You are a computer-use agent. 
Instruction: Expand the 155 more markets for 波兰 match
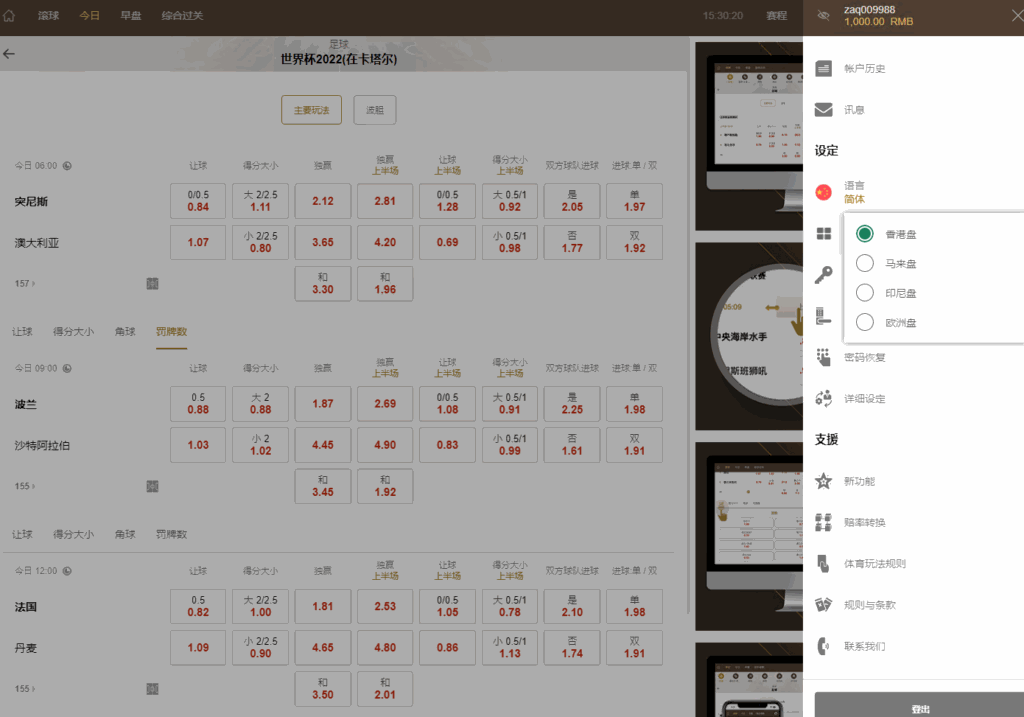24,486
